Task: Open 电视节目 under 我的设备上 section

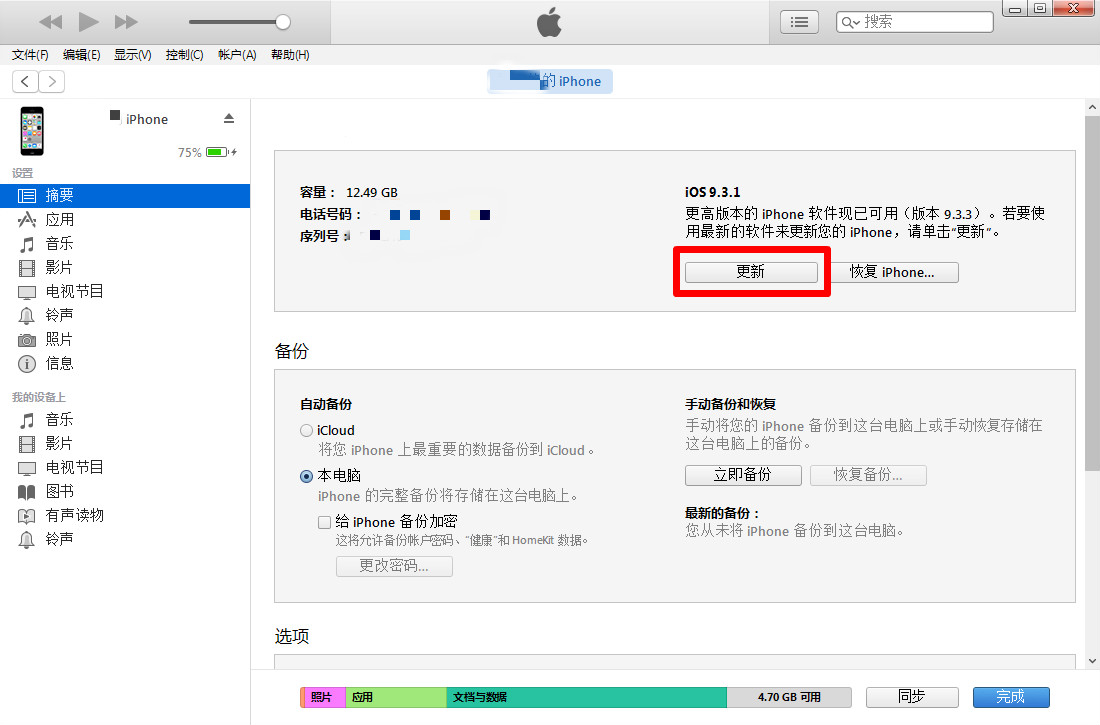Action: [125, 467]
